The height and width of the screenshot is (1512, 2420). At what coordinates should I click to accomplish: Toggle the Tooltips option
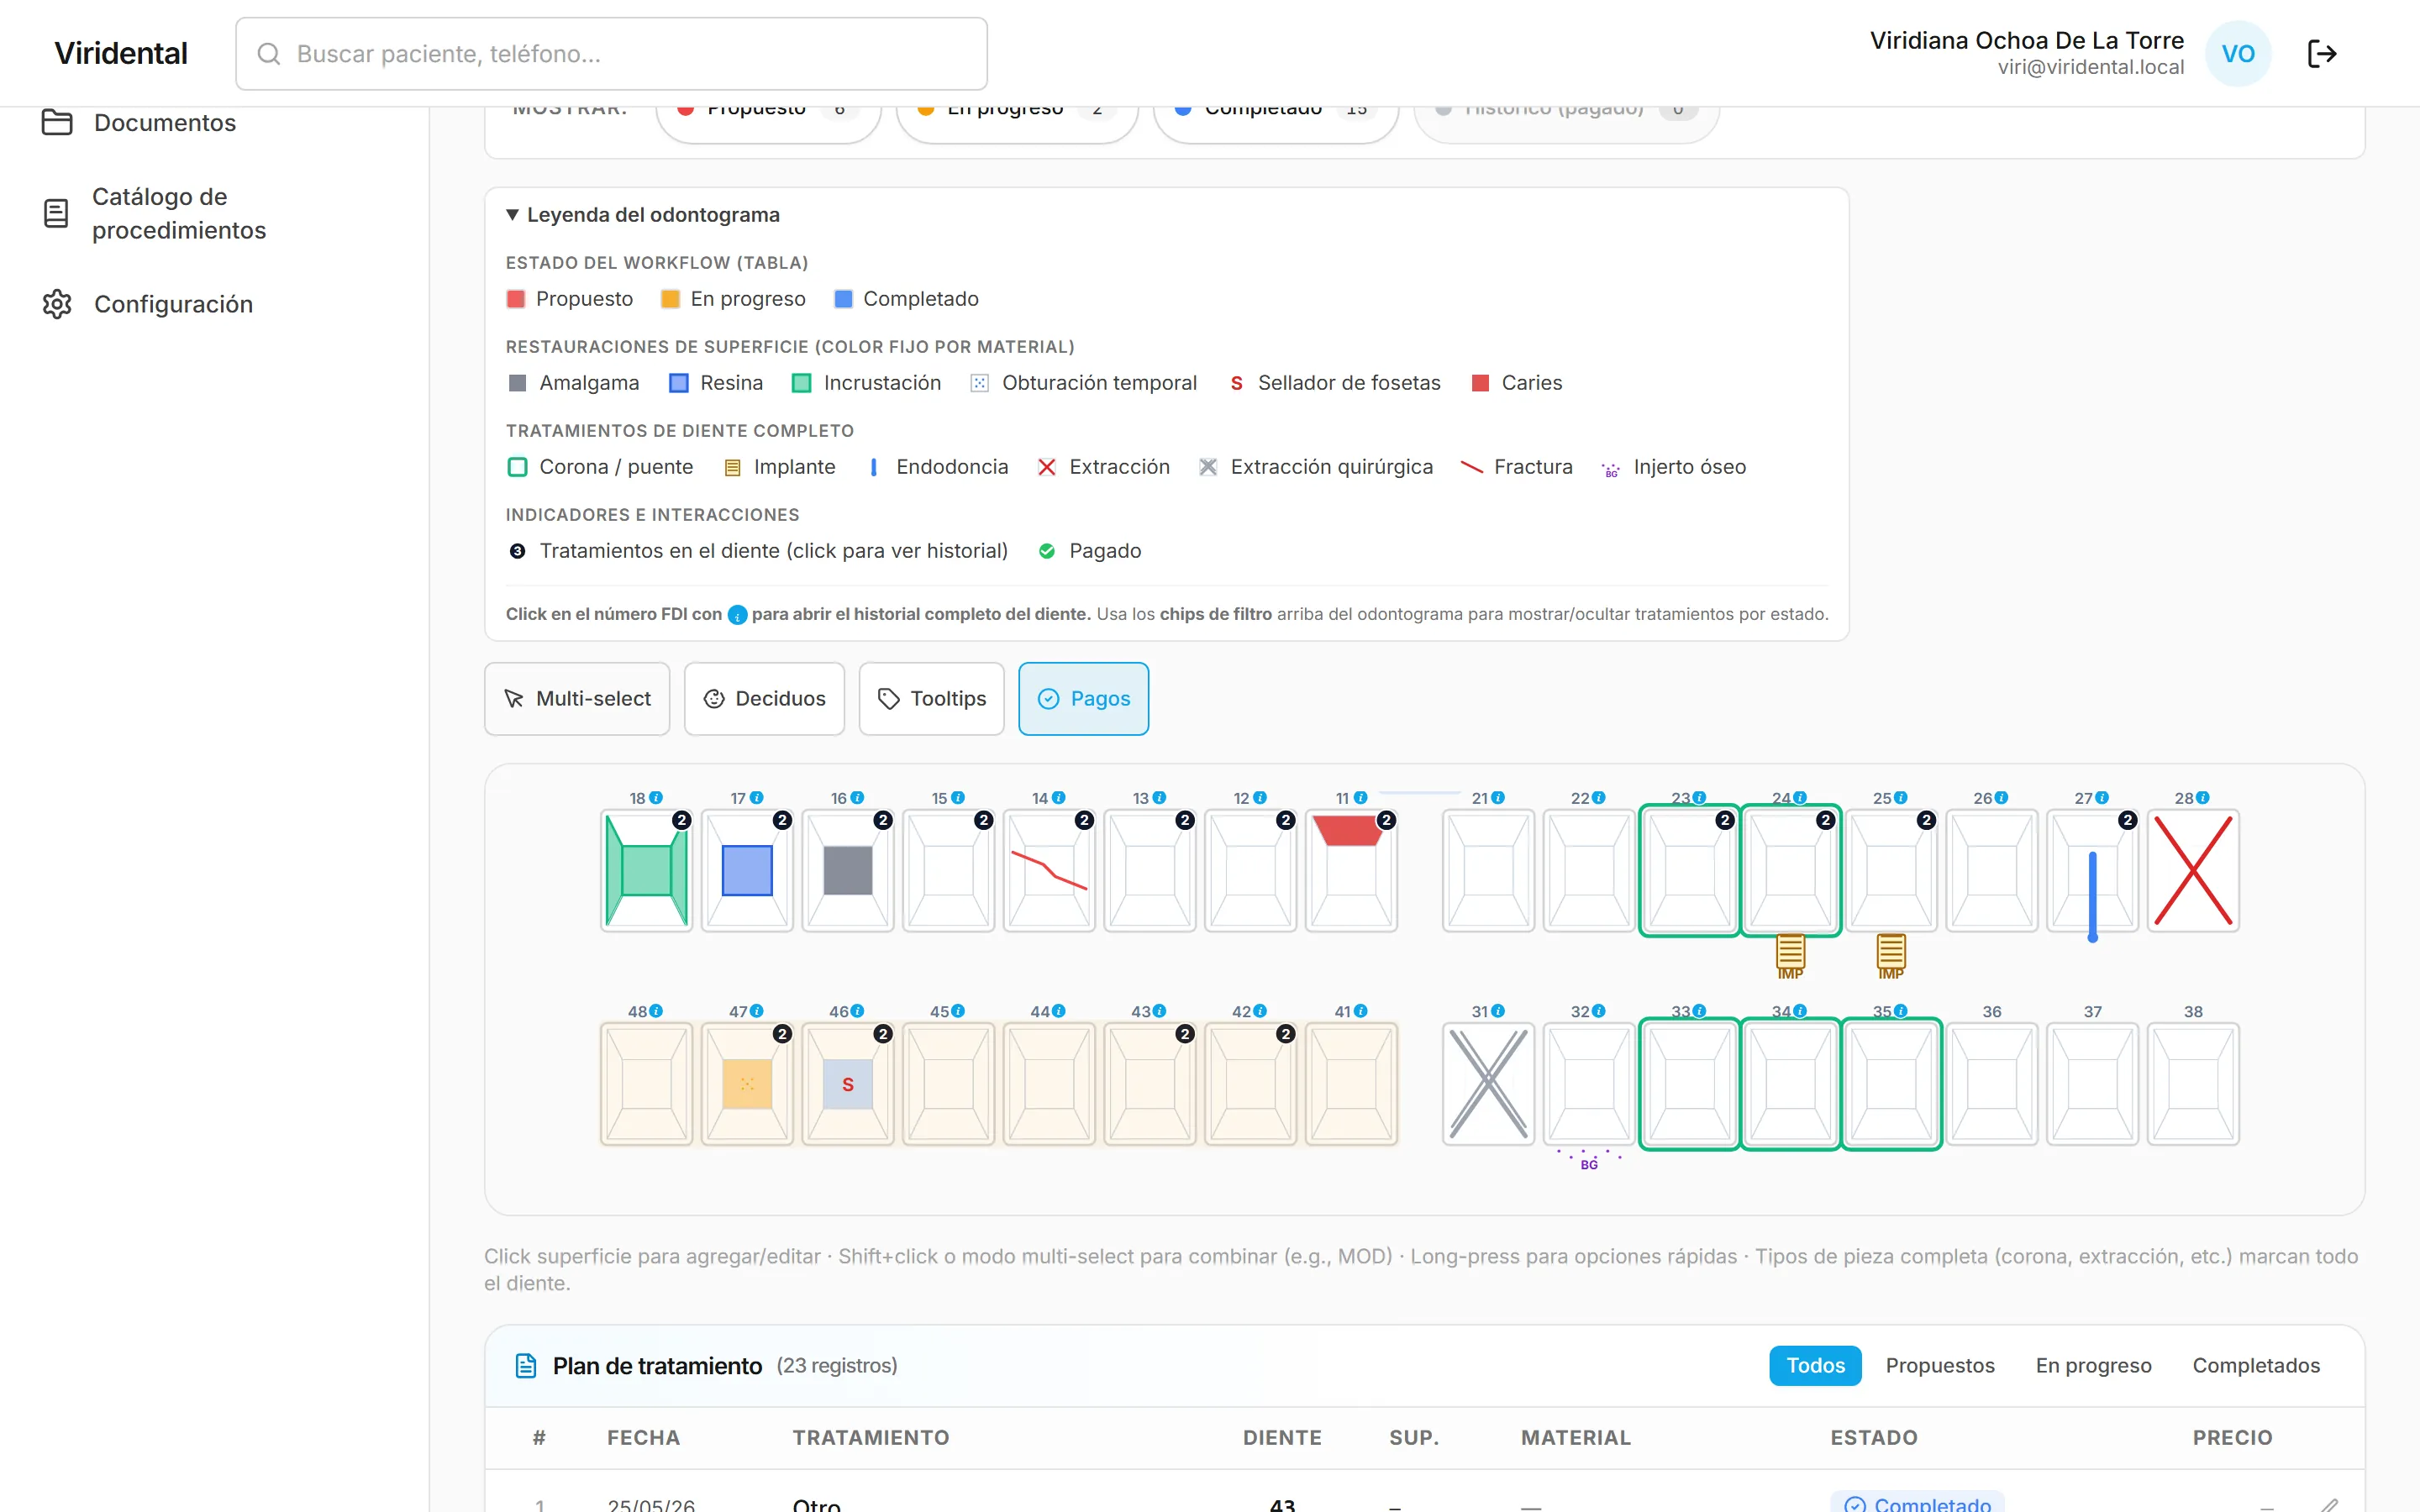(931, 698)
